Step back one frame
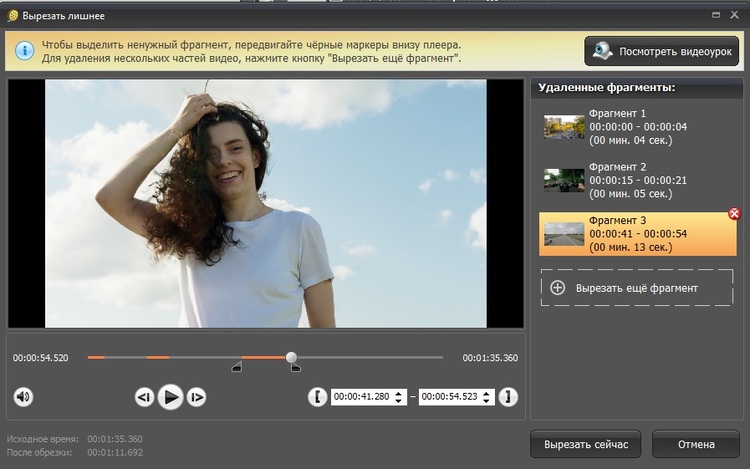The width and height of the screenshot is (750, 469). [x=144, y=397]
